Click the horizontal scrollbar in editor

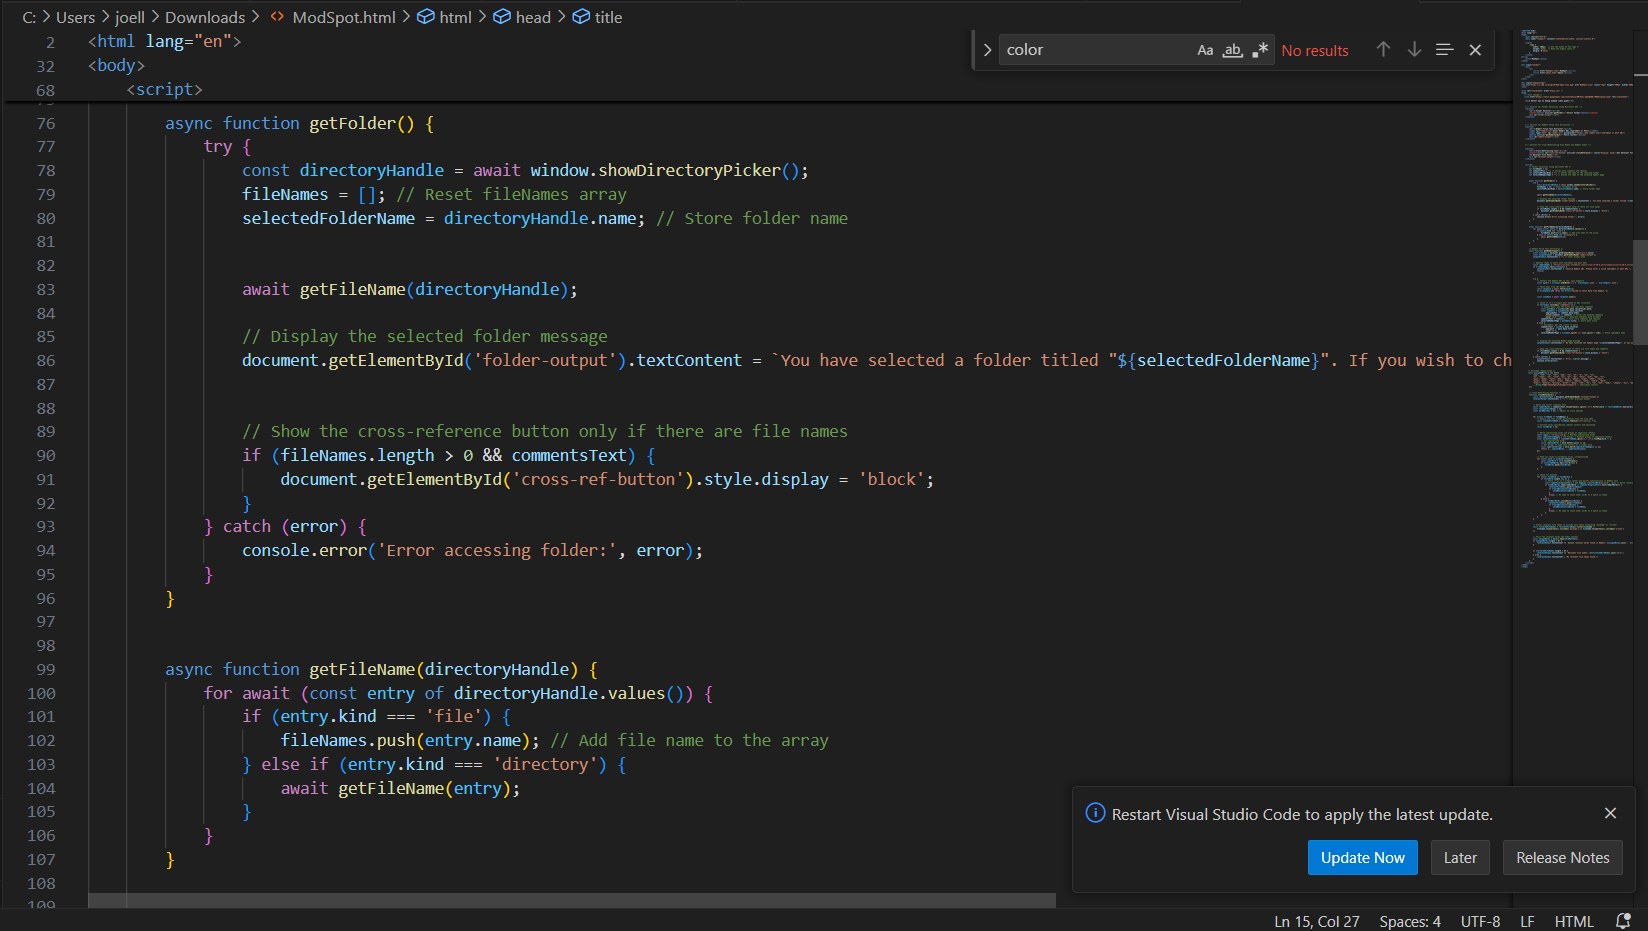(x=572, y=901)
